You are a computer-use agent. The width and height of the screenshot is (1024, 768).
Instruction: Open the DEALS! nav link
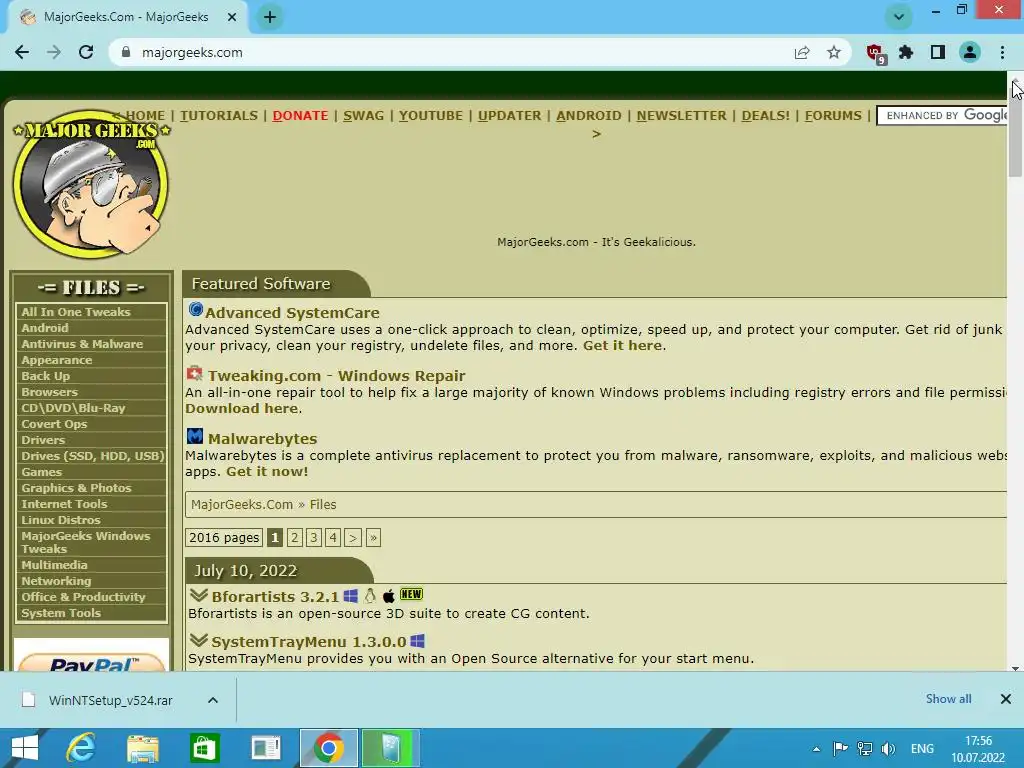coord(765,116)
